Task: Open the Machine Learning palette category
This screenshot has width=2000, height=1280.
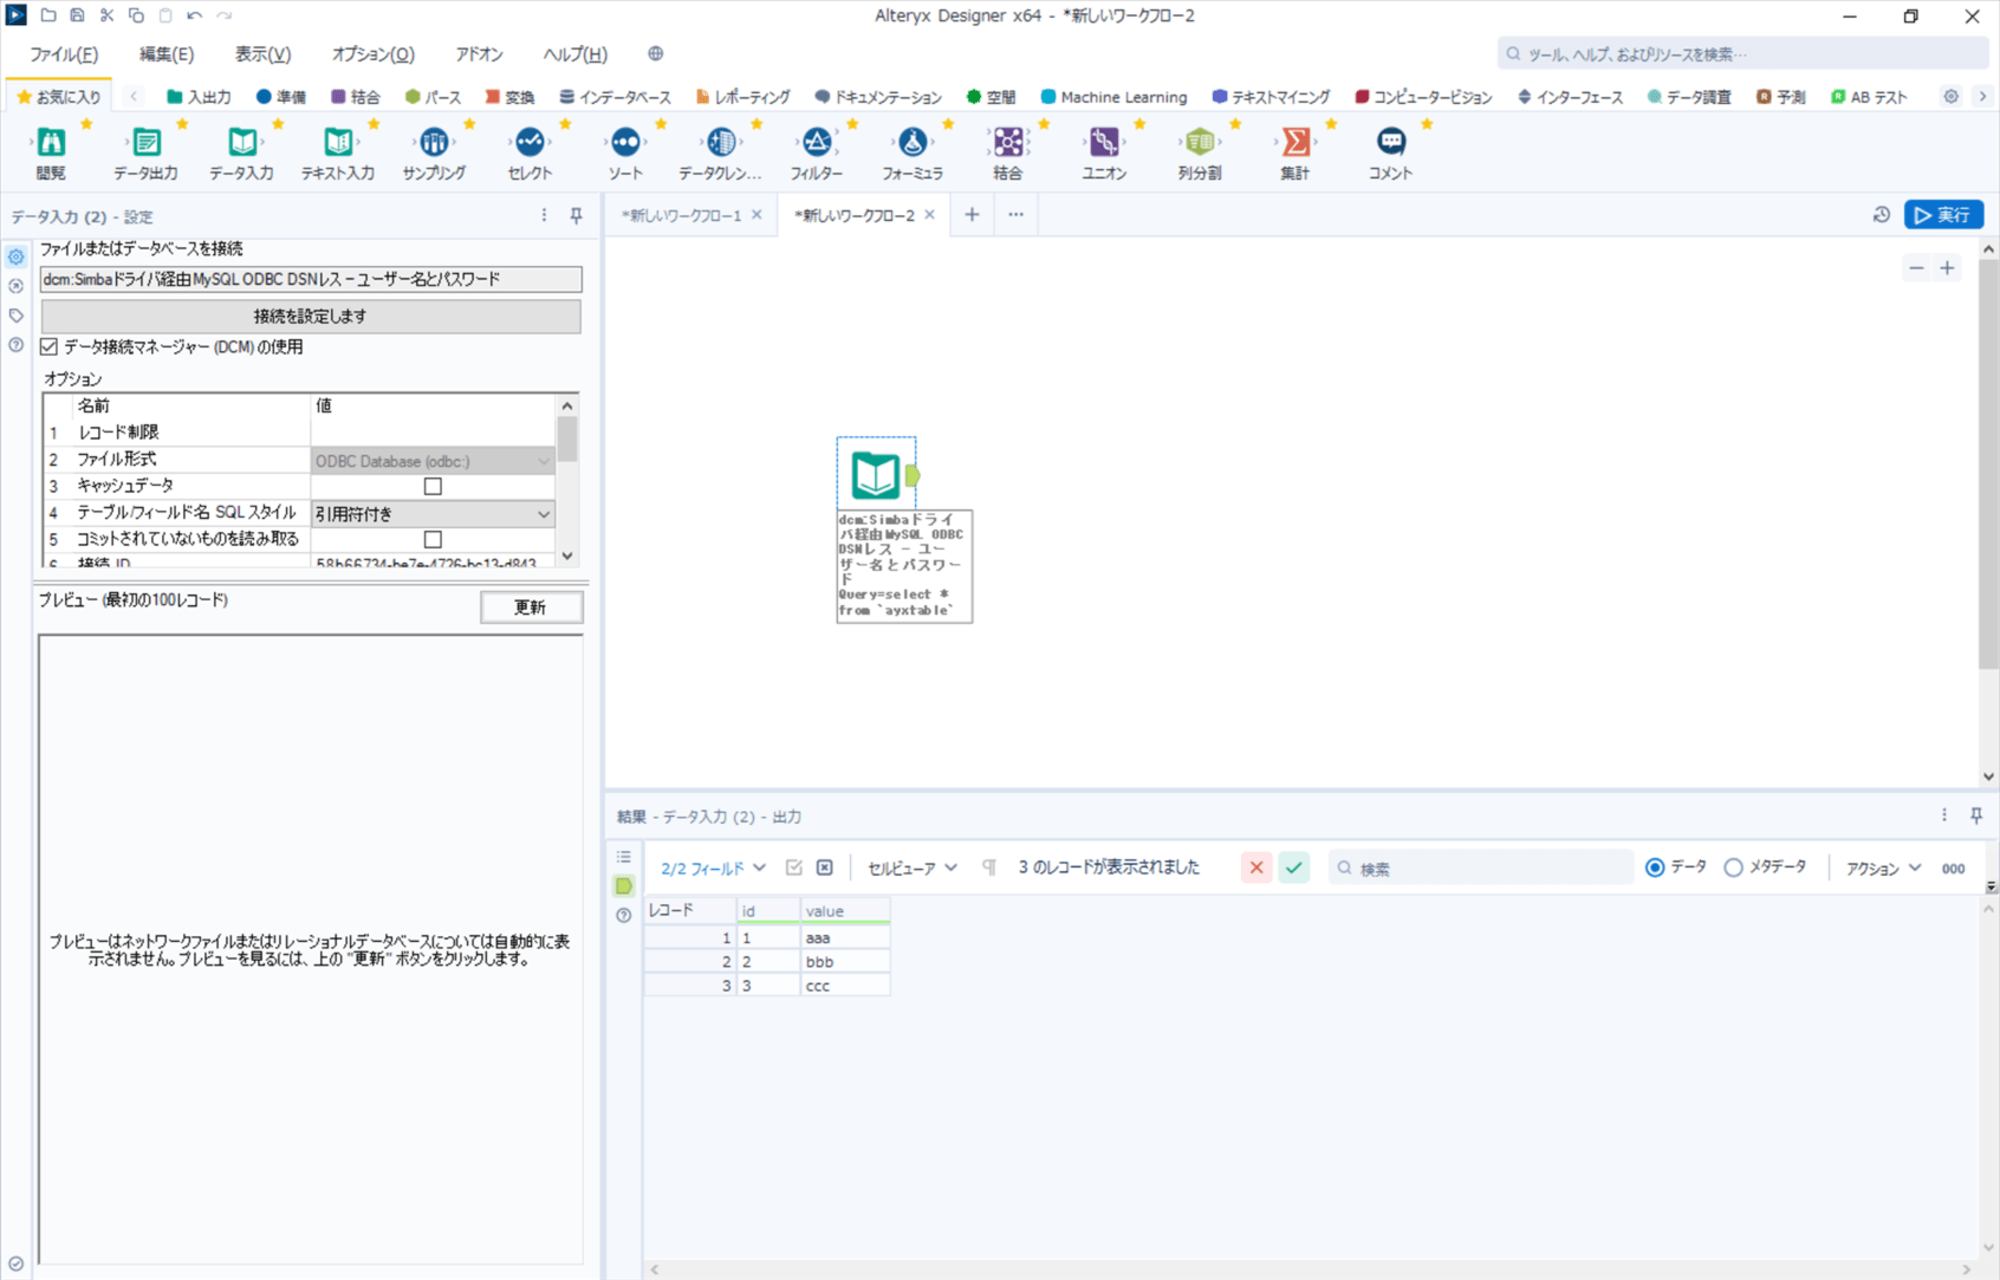Action: [1114, 97]
